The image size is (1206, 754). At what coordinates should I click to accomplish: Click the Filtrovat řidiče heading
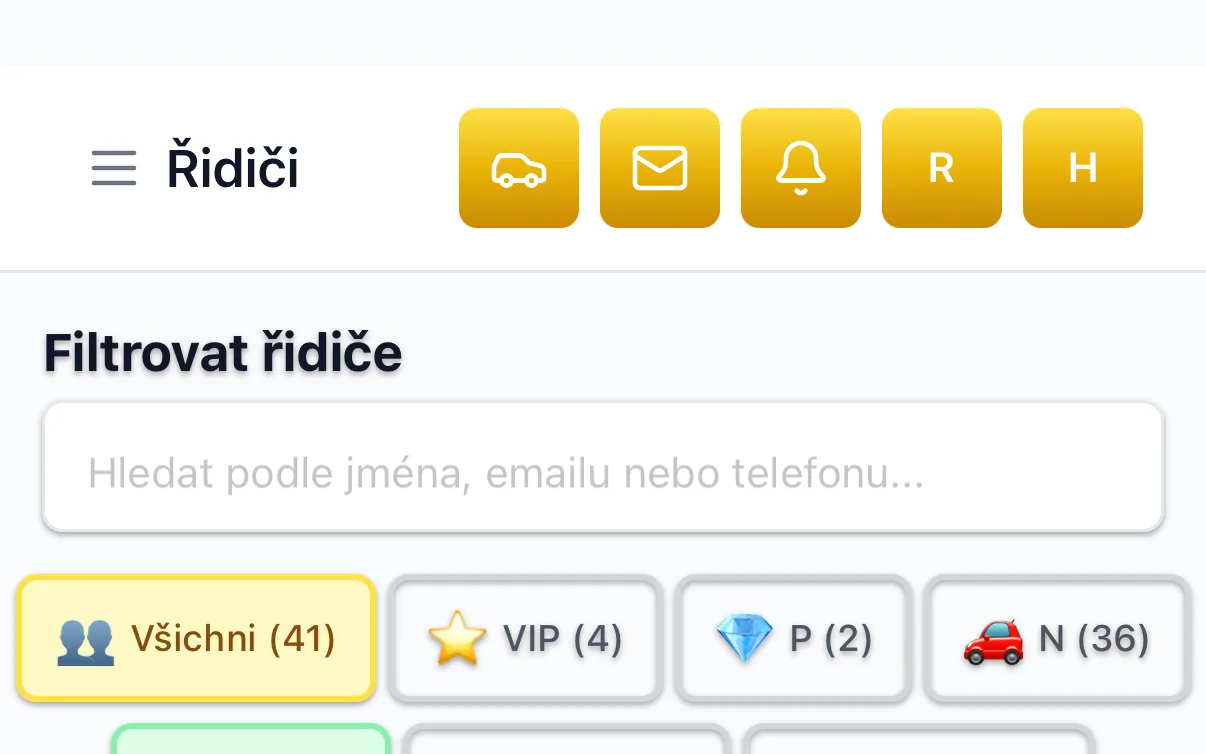tap(223, 352)
